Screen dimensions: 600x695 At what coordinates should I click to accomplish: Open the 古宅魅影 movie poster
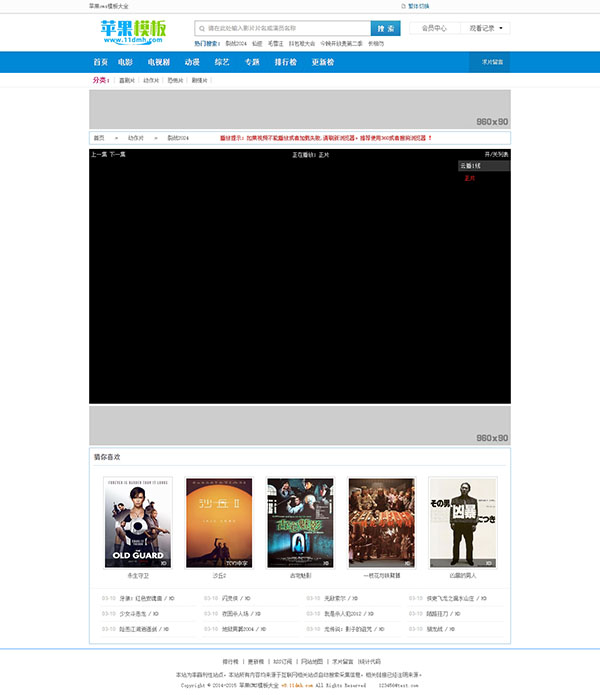(300, 522)
